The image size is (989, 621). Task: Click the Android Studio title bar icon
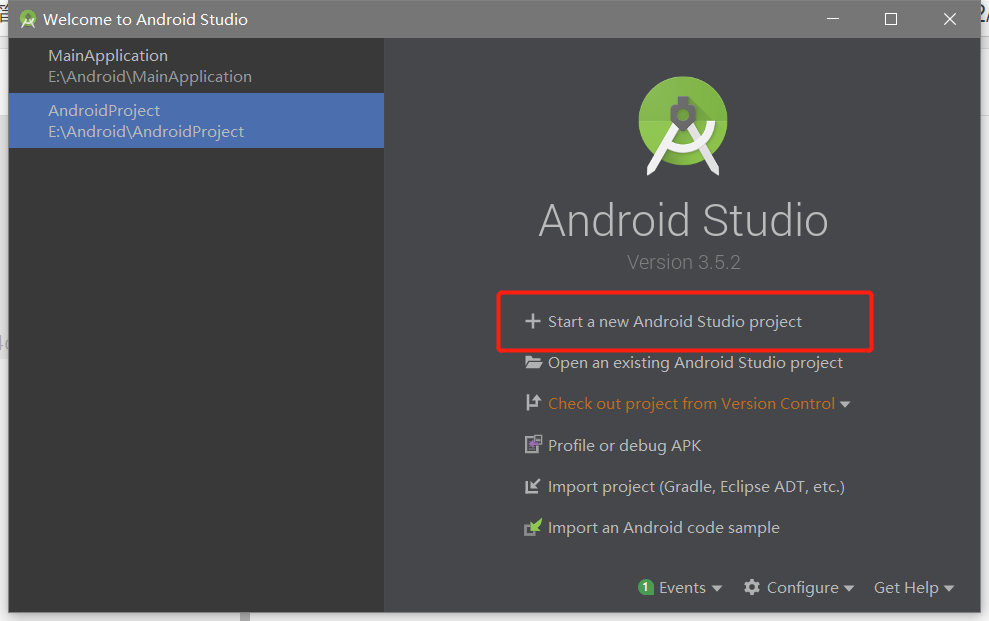[x=28, y=20]
